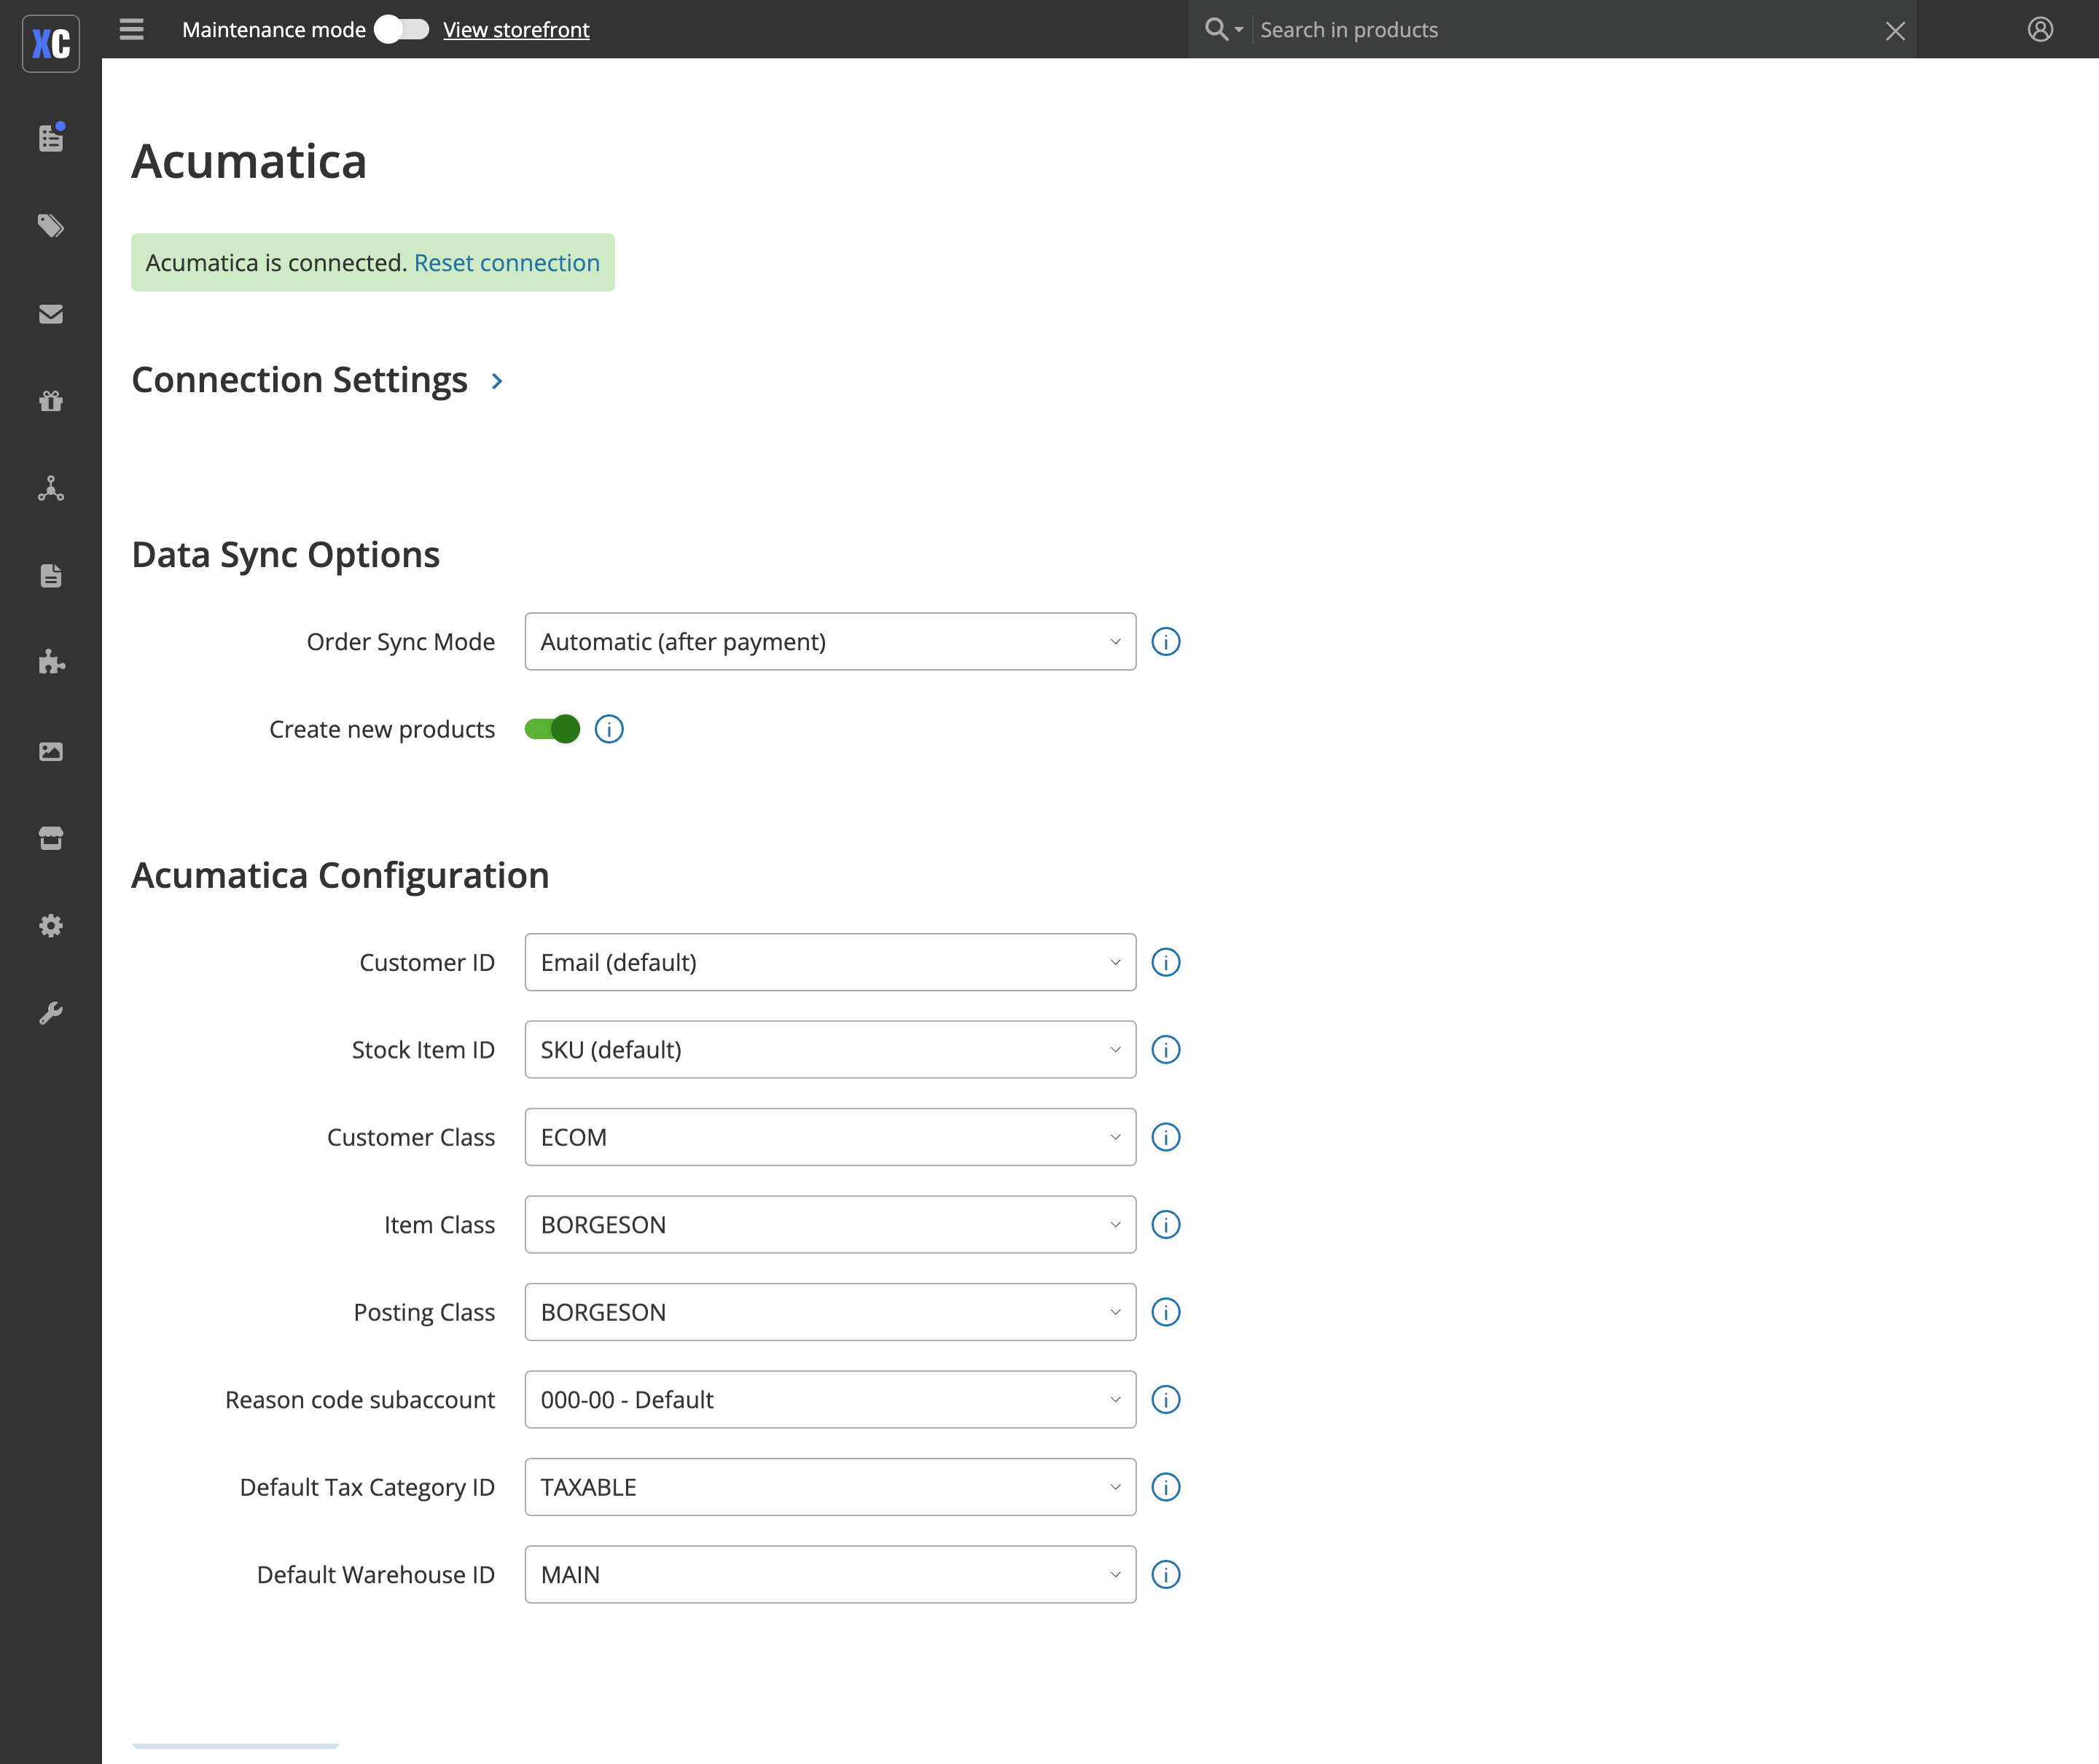Click the hamburger menu icon
The height and width of the screenshot is (1764, 2099).
coord(132,30)
